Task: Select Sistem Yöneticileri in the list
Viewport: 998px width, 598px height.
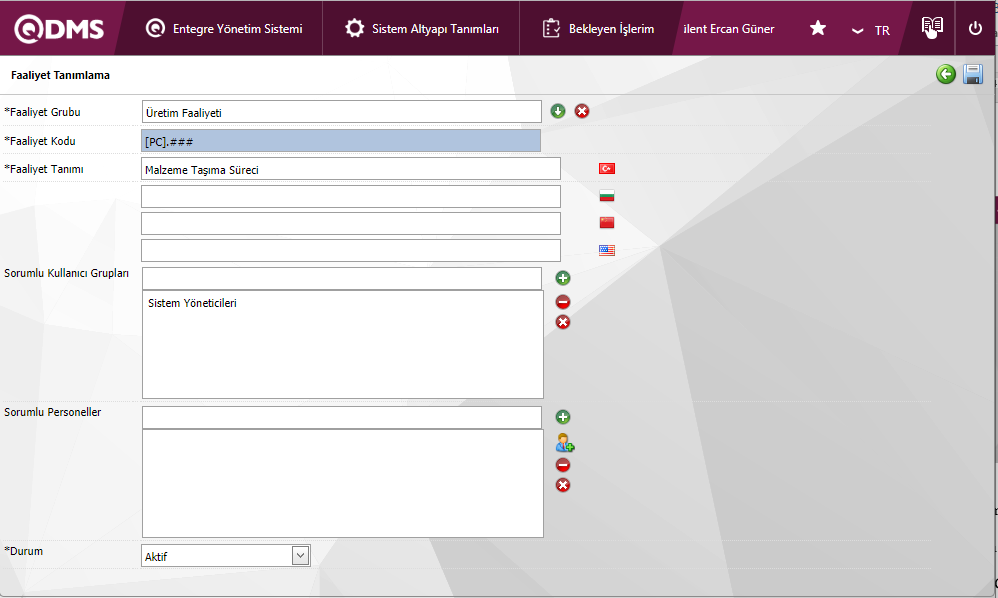Action: coord(192,303)
